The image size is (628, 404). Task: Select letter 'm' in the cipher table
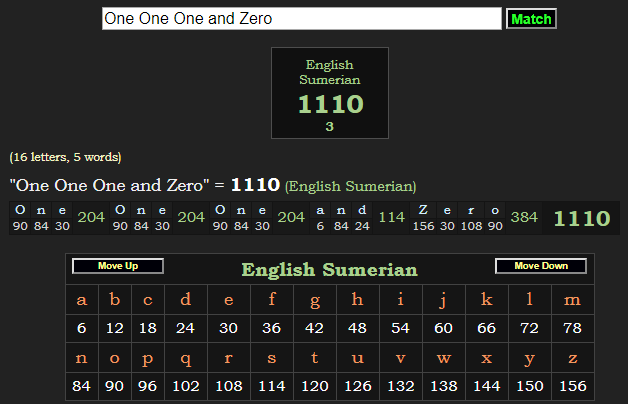[572, 299]
